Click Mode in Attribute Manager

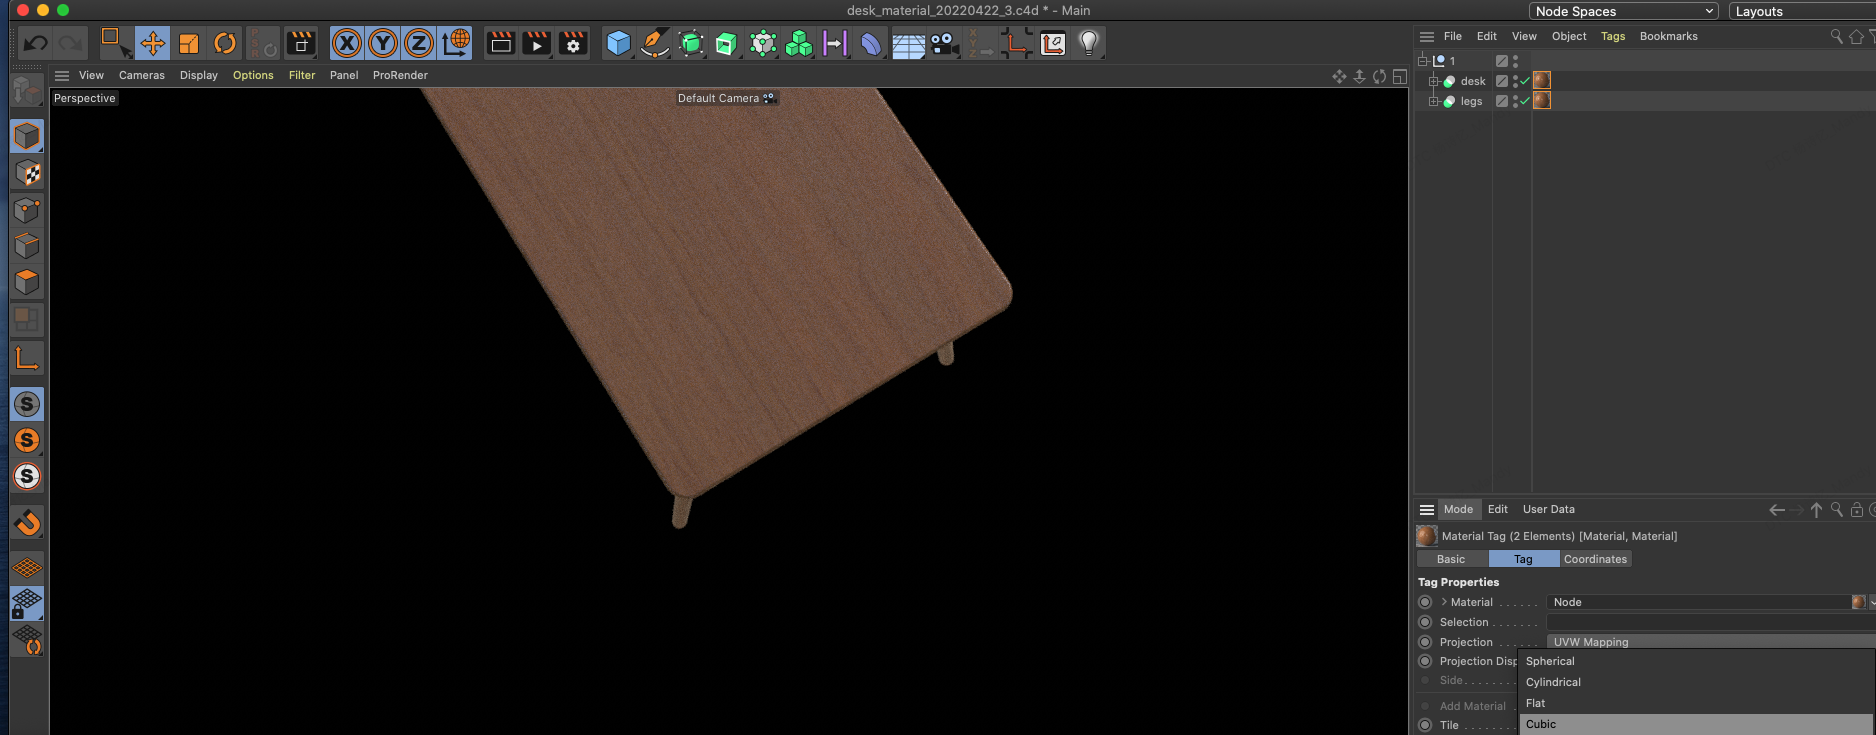tap(1458, 509)
